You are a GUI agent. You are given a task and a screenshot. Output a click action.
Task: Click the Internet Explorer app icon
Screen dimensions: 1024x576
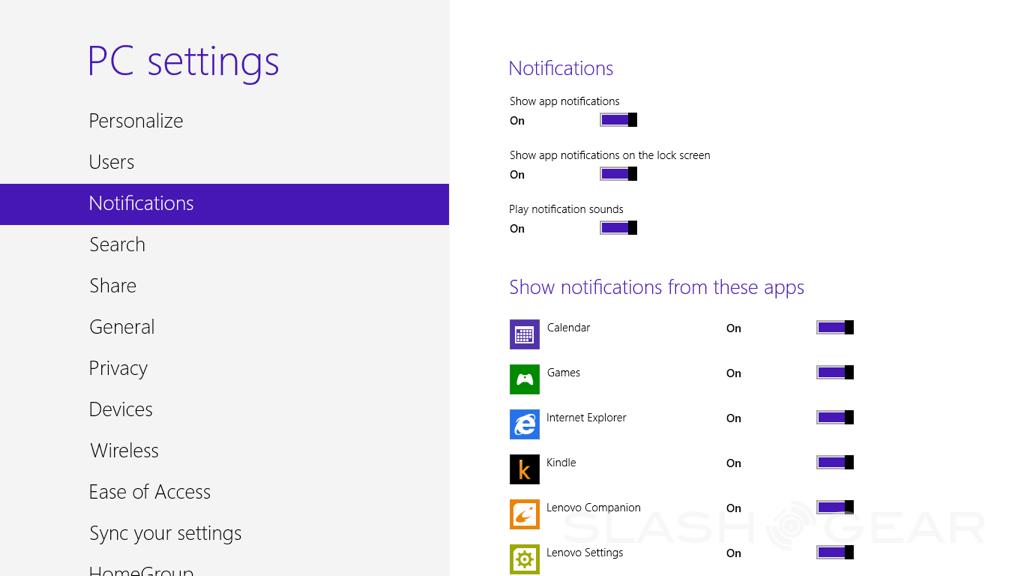524,424
